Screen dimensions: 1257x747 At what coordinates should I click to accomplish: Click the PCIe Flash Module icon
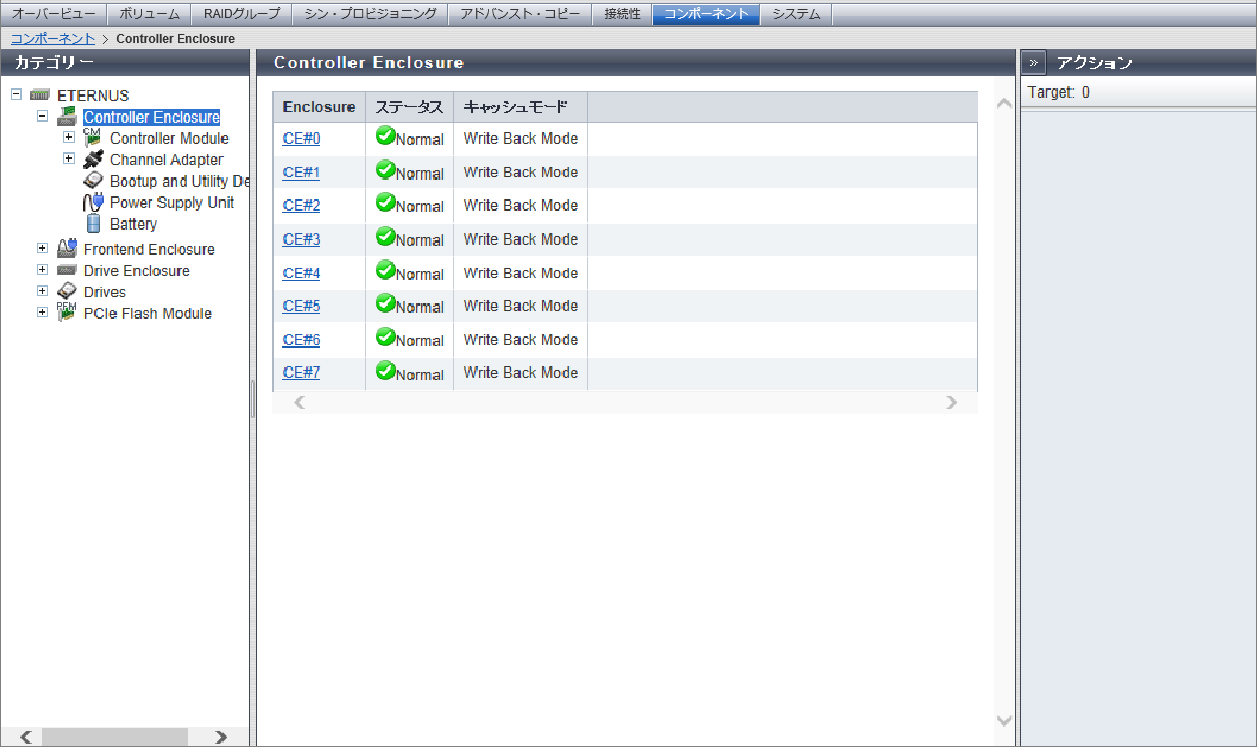tap(67, 313)
